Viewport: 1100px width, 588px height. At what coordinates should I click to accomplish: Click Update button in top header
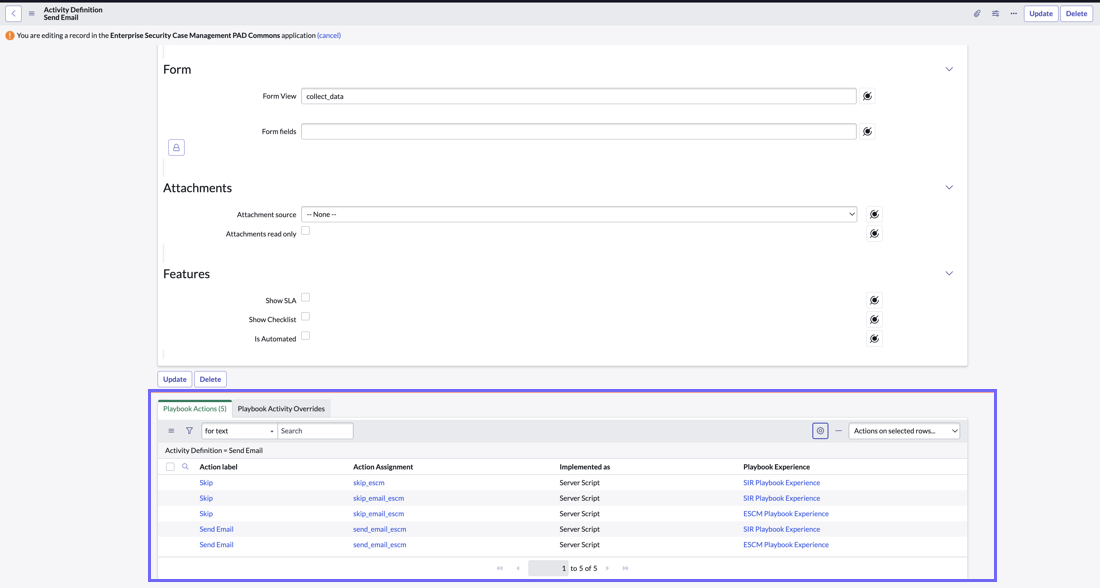(x=1041, y=13)
